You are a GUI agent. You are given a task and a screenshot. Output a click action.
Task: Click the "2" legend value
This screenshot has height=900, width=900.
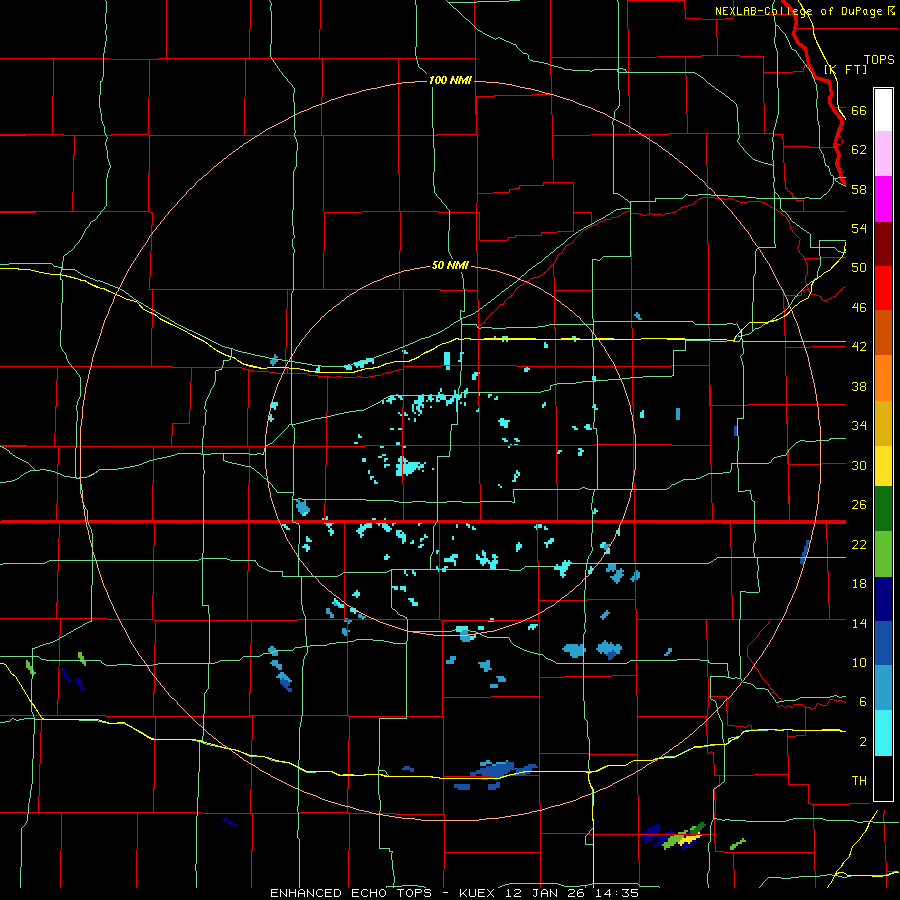click(x=863, y=741)
